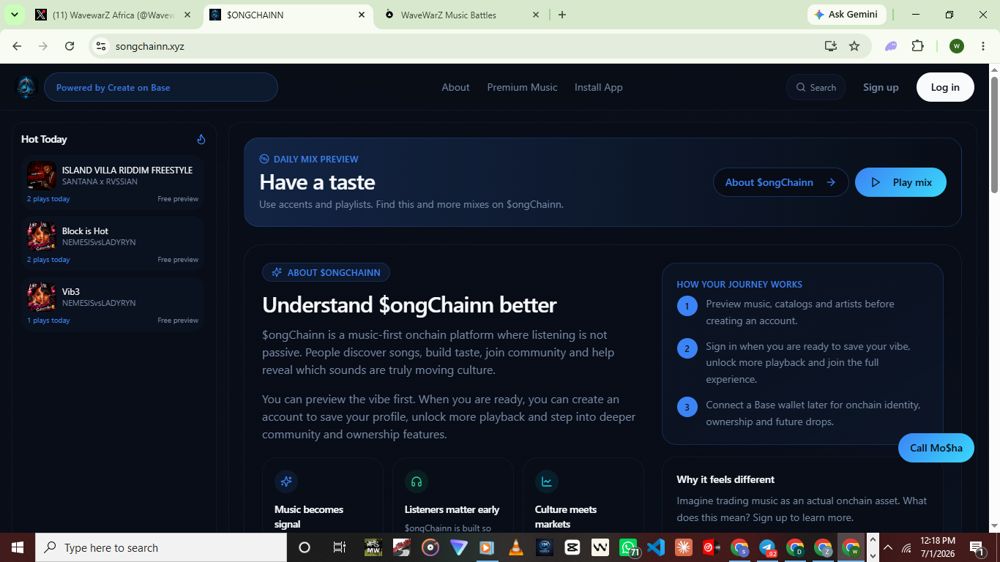Bookmark this page with the star icon
This screenshot has width=1000, height=562.
click(x=855, y=46)
